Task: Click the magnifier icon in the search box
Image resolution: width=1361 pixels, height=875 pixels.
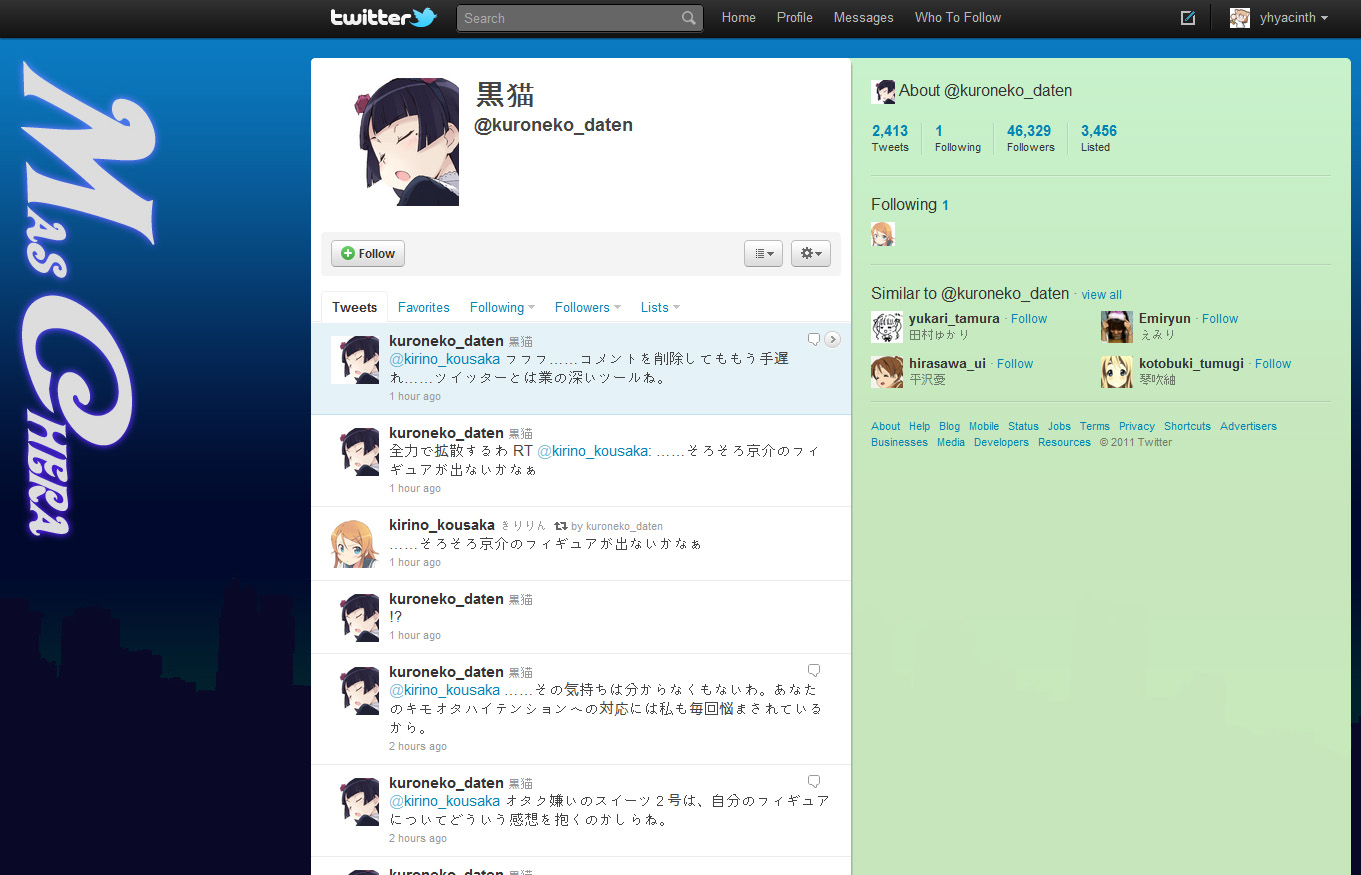Action: [x=689, y=18]
